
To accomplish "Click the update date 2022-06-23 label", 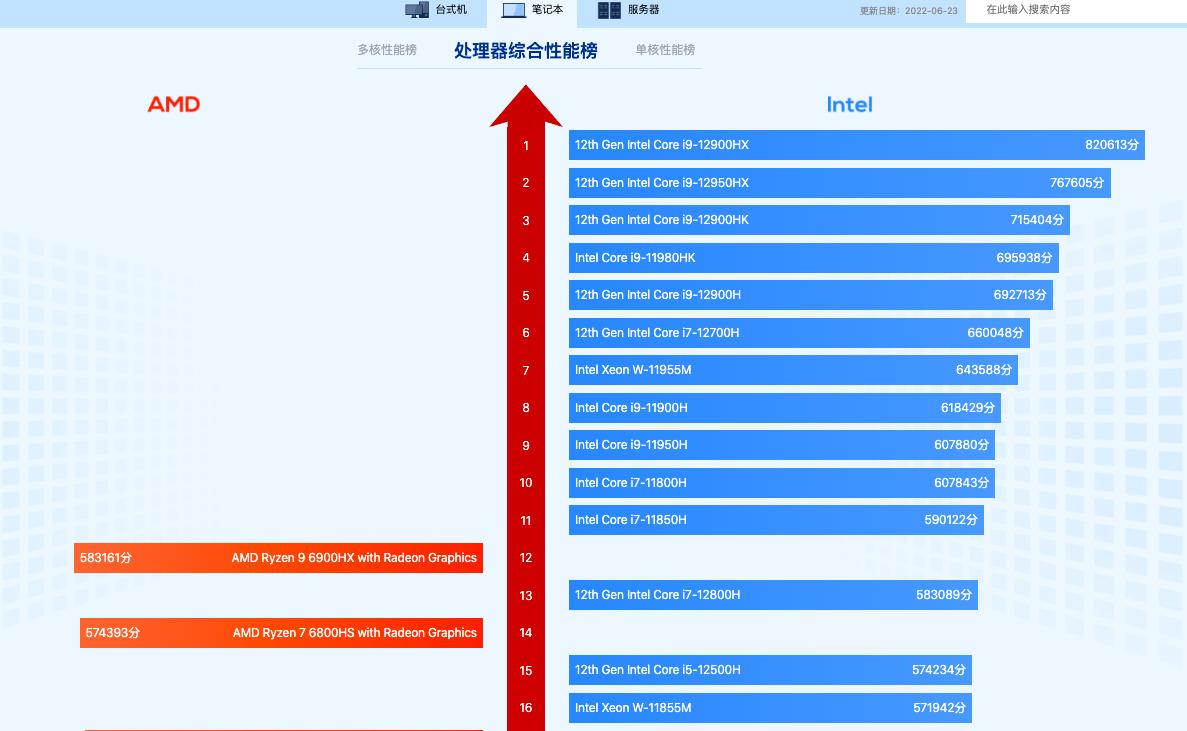I will tap(907, 11).
